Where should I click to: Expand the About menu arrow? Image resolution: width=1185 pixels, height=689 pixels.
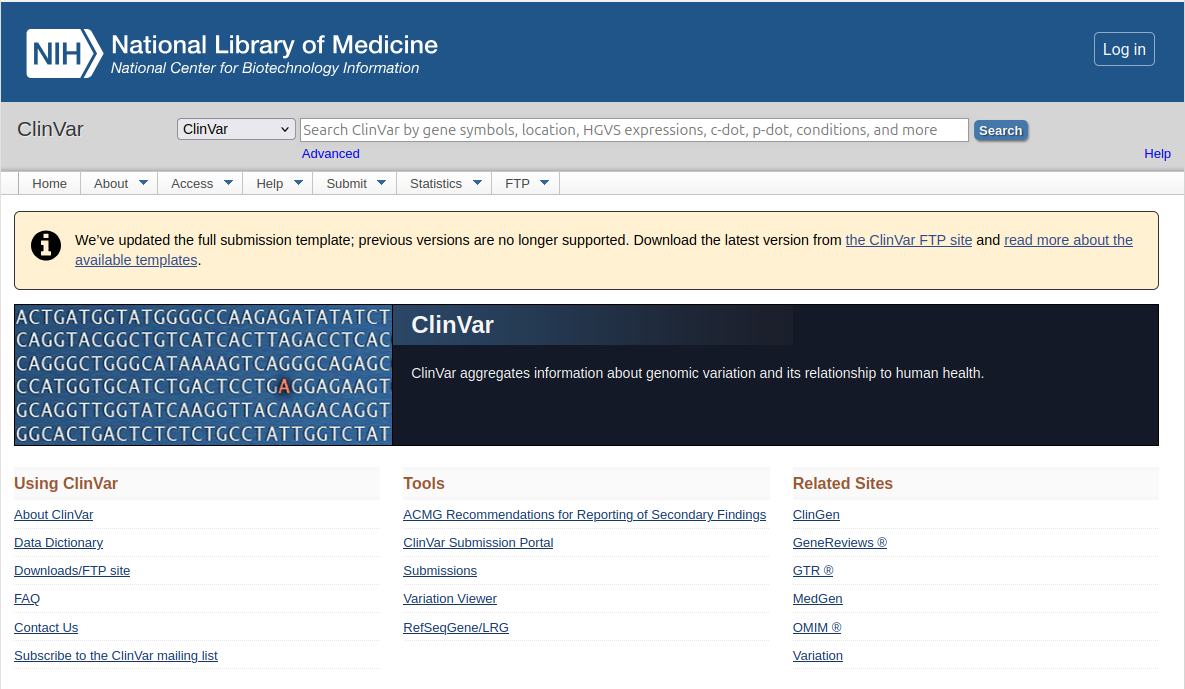click(143, 183)
